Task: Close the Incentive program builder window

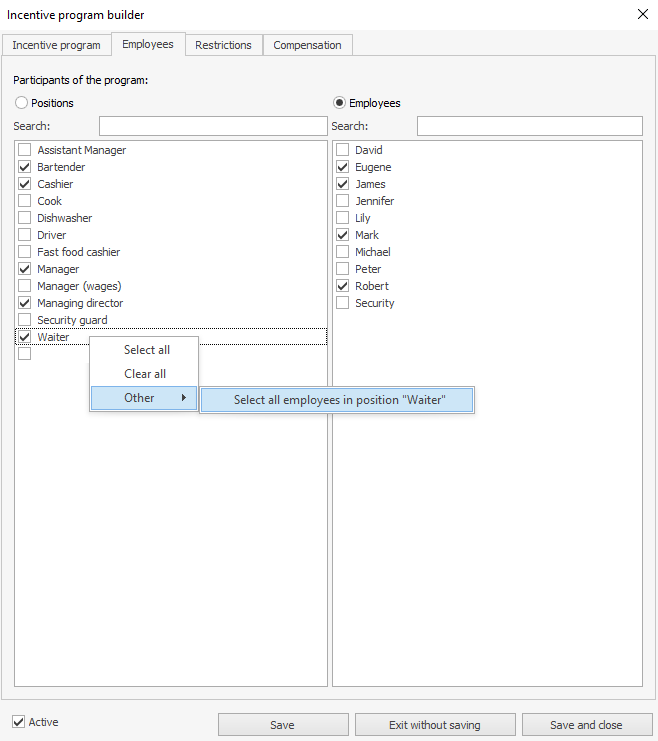Action: [x=642, y=14]
